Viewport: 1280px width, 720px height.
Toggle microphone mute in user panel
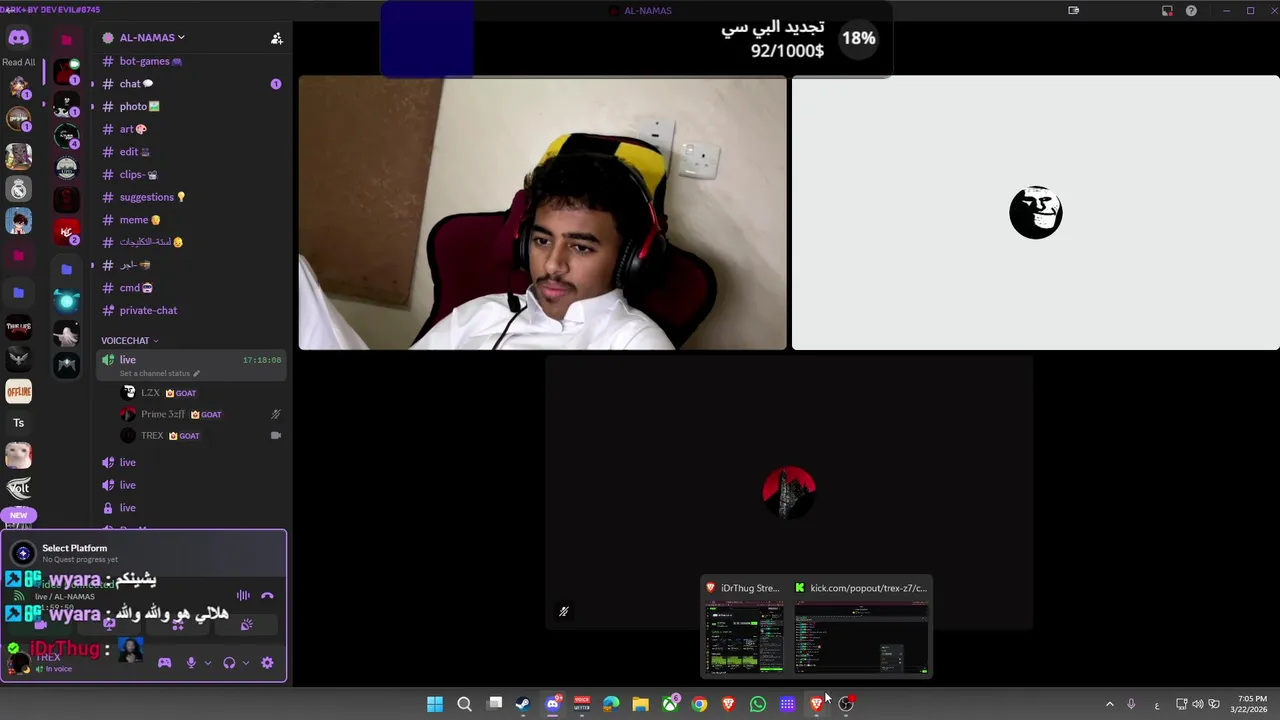pyautogui.click(x=191, y=662)
